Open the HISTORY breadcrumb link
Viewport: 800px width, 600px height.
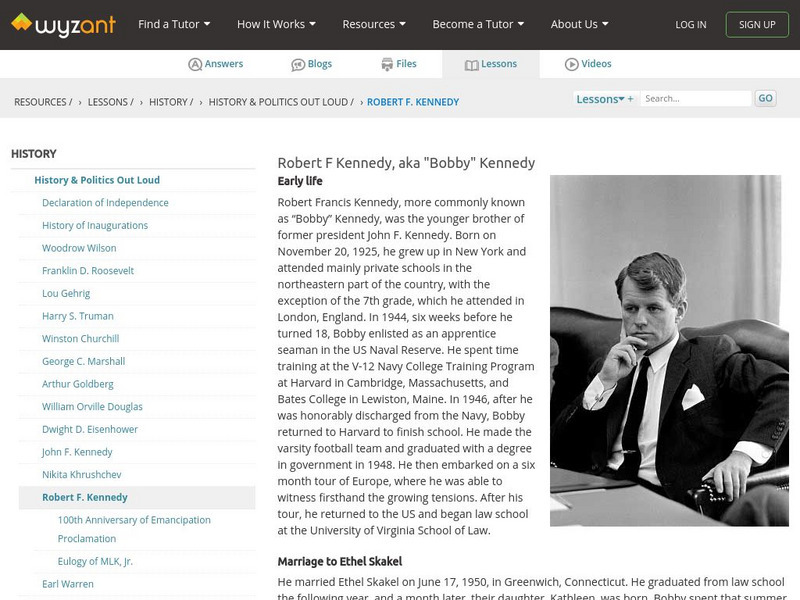coord(167,101)
